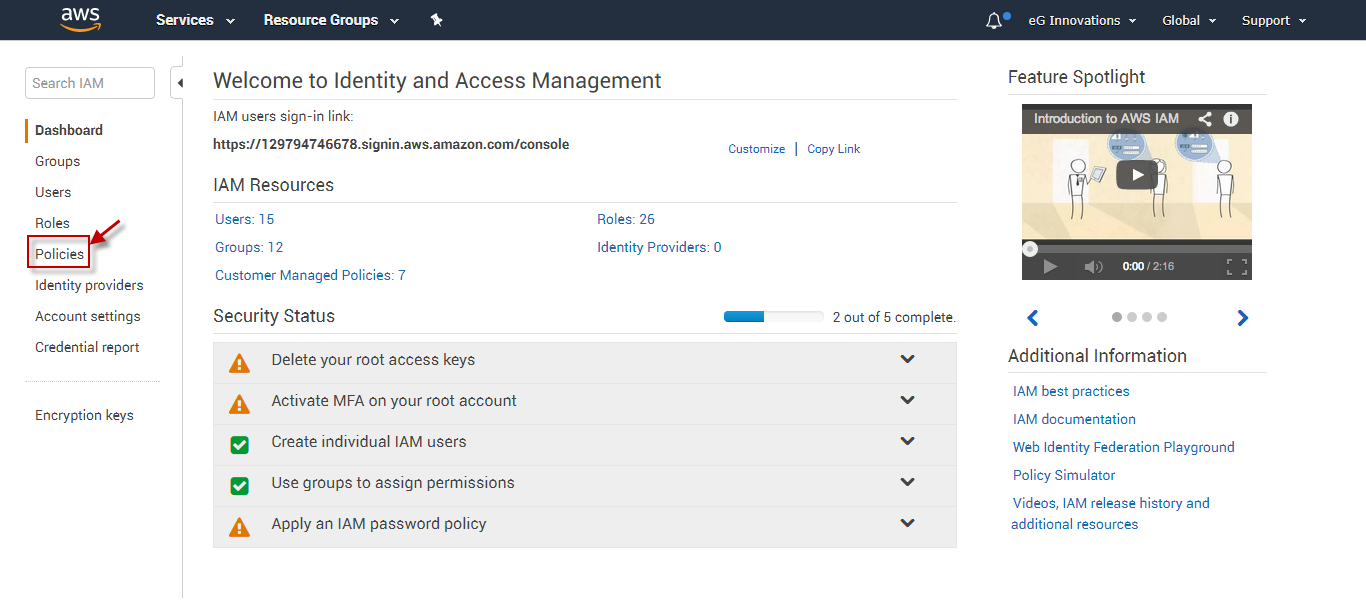The width and height of the screenshot is (1366, 604).
Task: Select the first carousel dot
Action: [1117, 317]
